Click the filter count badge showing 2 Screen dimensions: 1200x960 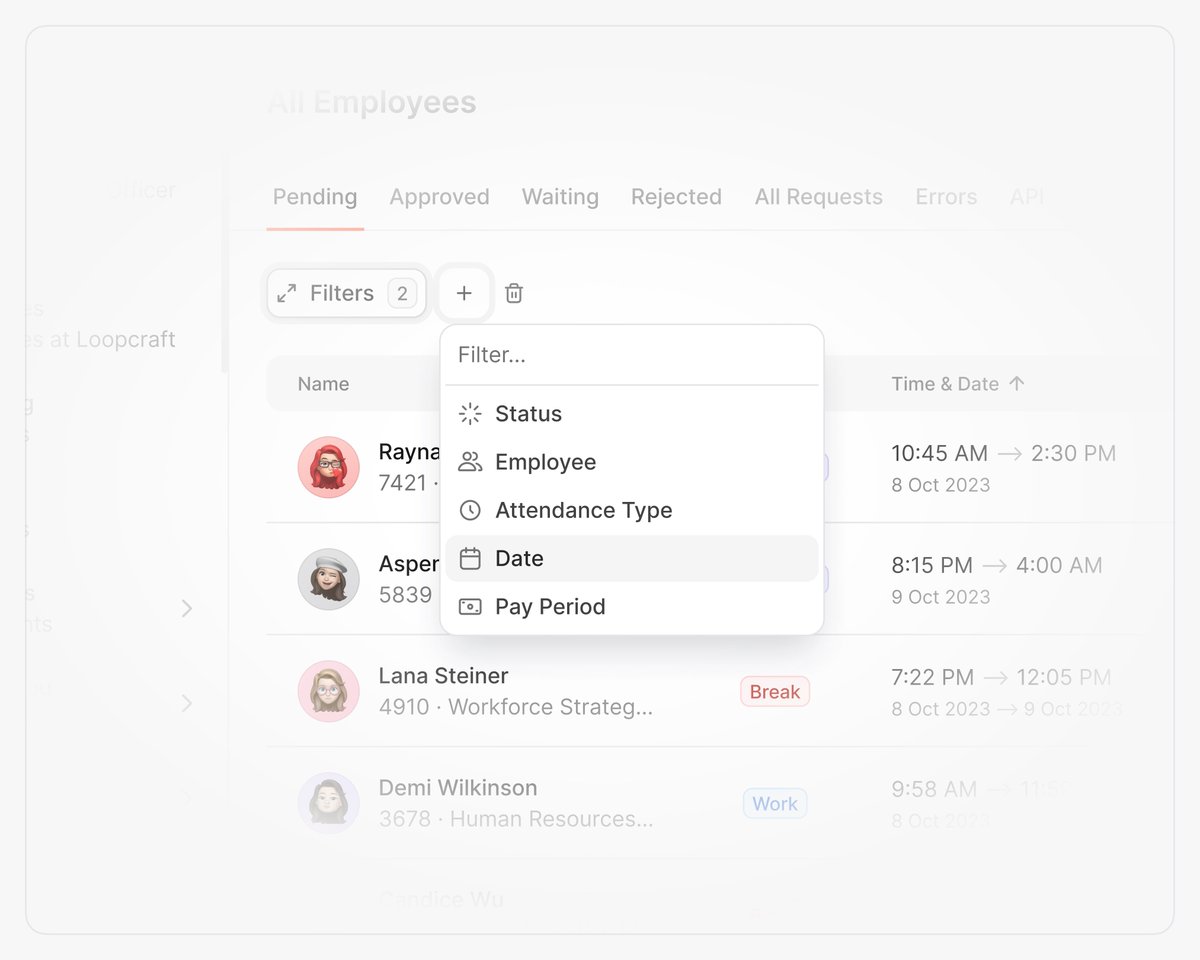click(404, 293)
